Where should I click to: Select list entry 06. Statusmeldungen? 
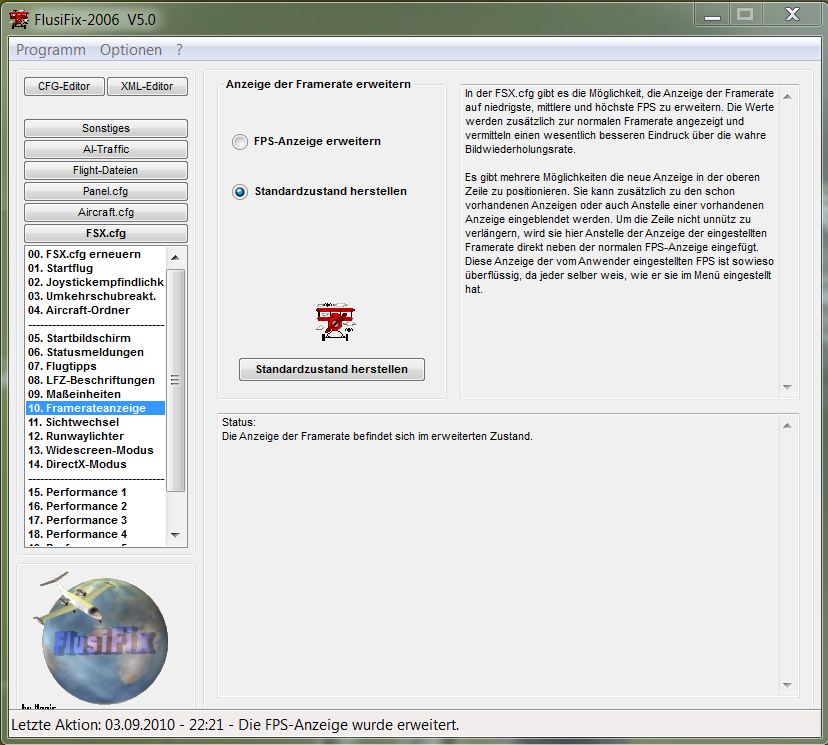click(96, 352)
